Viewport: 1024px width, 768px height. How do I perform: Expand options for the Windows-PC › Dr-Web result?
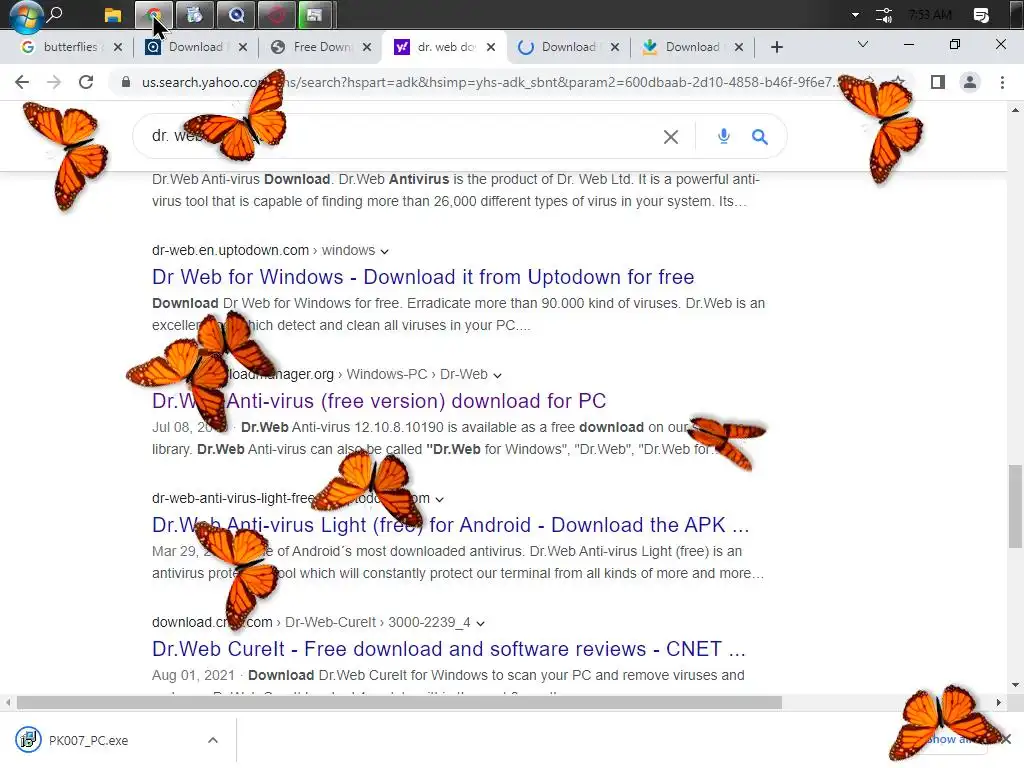(x=498, y=376)
